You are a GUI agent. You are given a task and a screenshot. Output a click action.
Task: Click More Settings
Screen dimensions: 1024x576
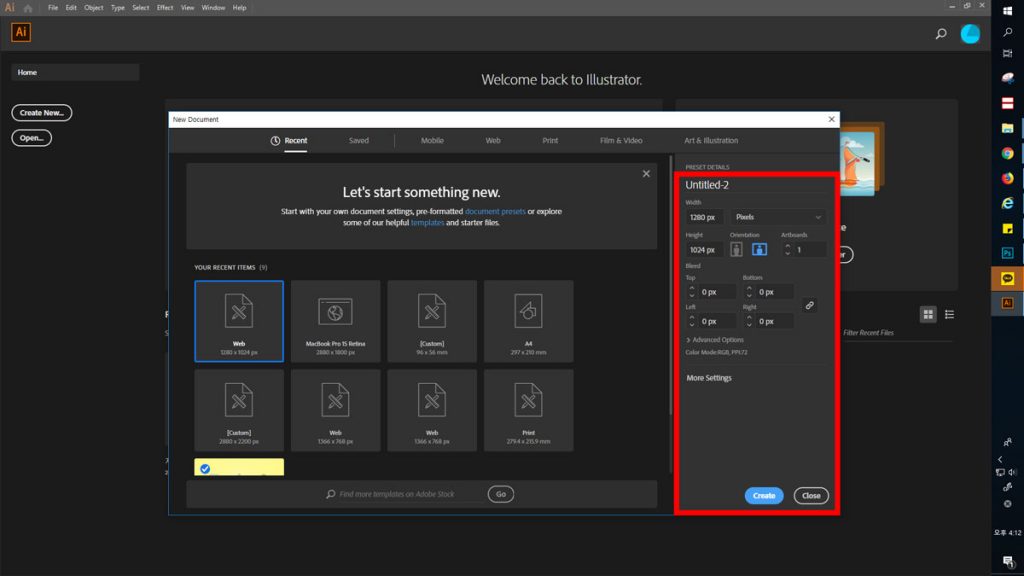pyautogui.click(x=709, y=378)
